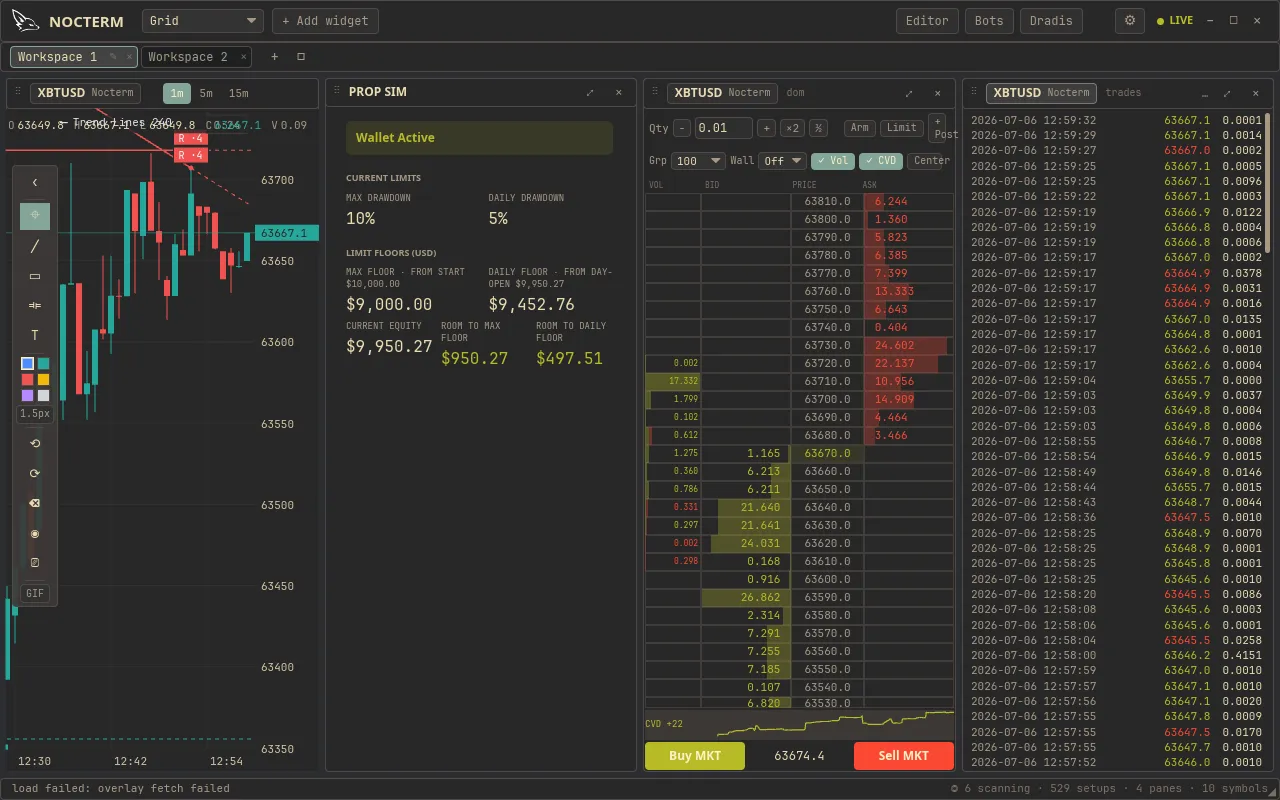
Task: Open the trades panel XBTUSD symbol selector
Action: pyautogui.click(x=1041, y=93)
